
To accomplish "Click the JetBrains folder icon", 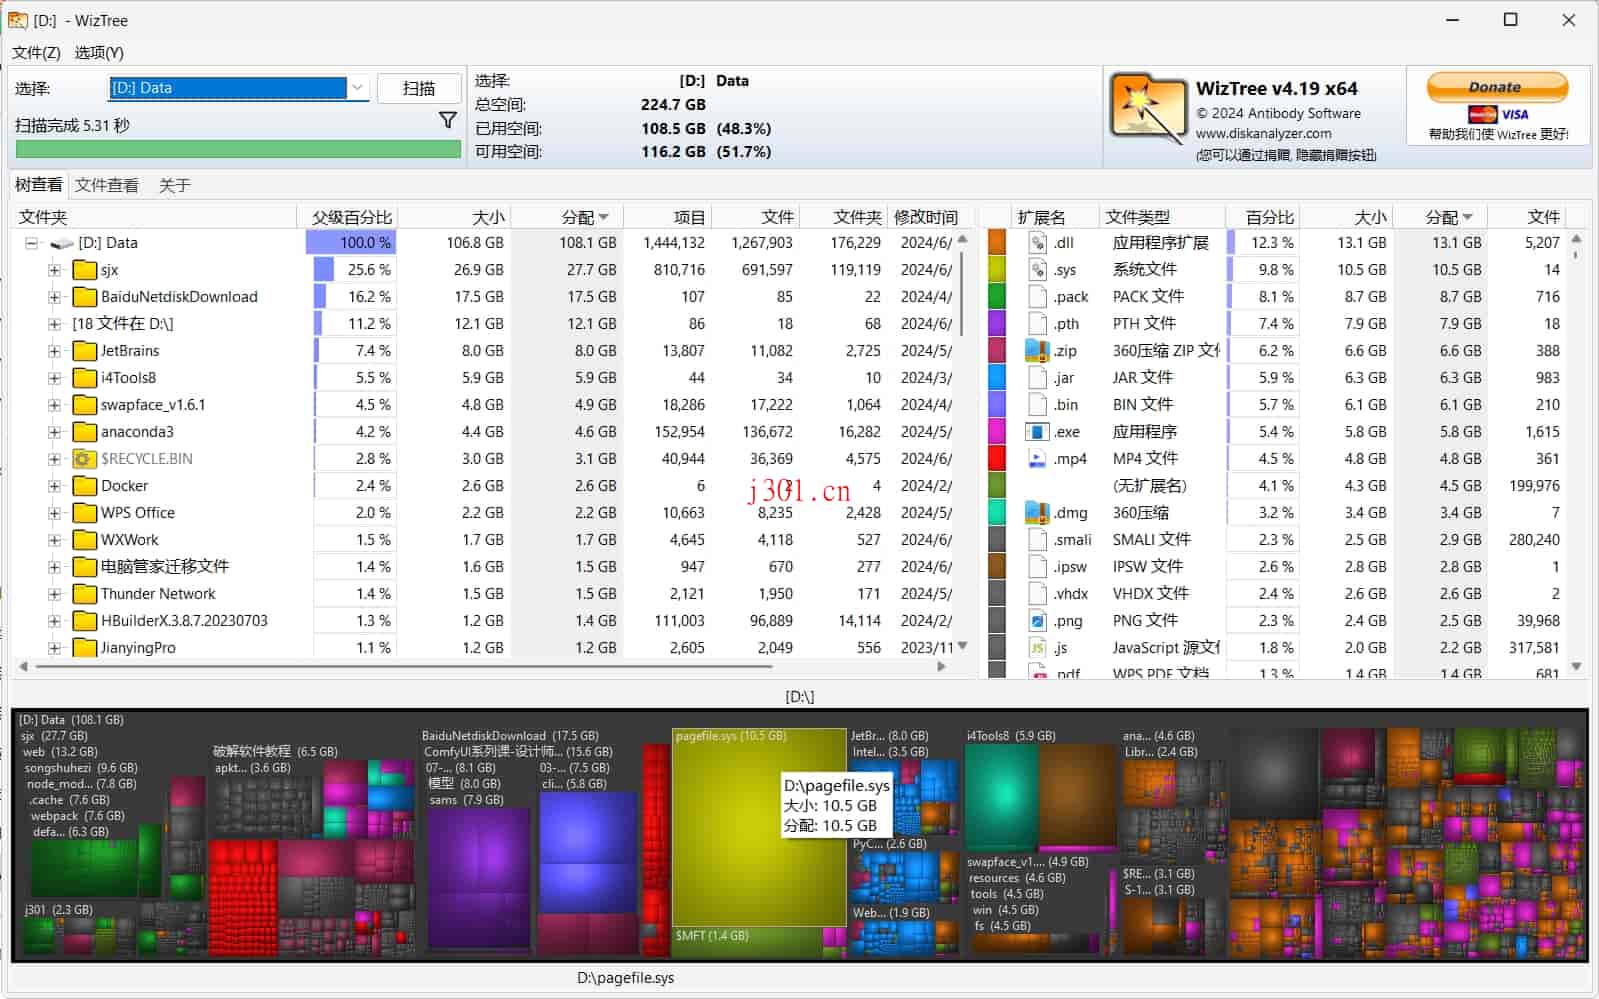I will 84,351.
